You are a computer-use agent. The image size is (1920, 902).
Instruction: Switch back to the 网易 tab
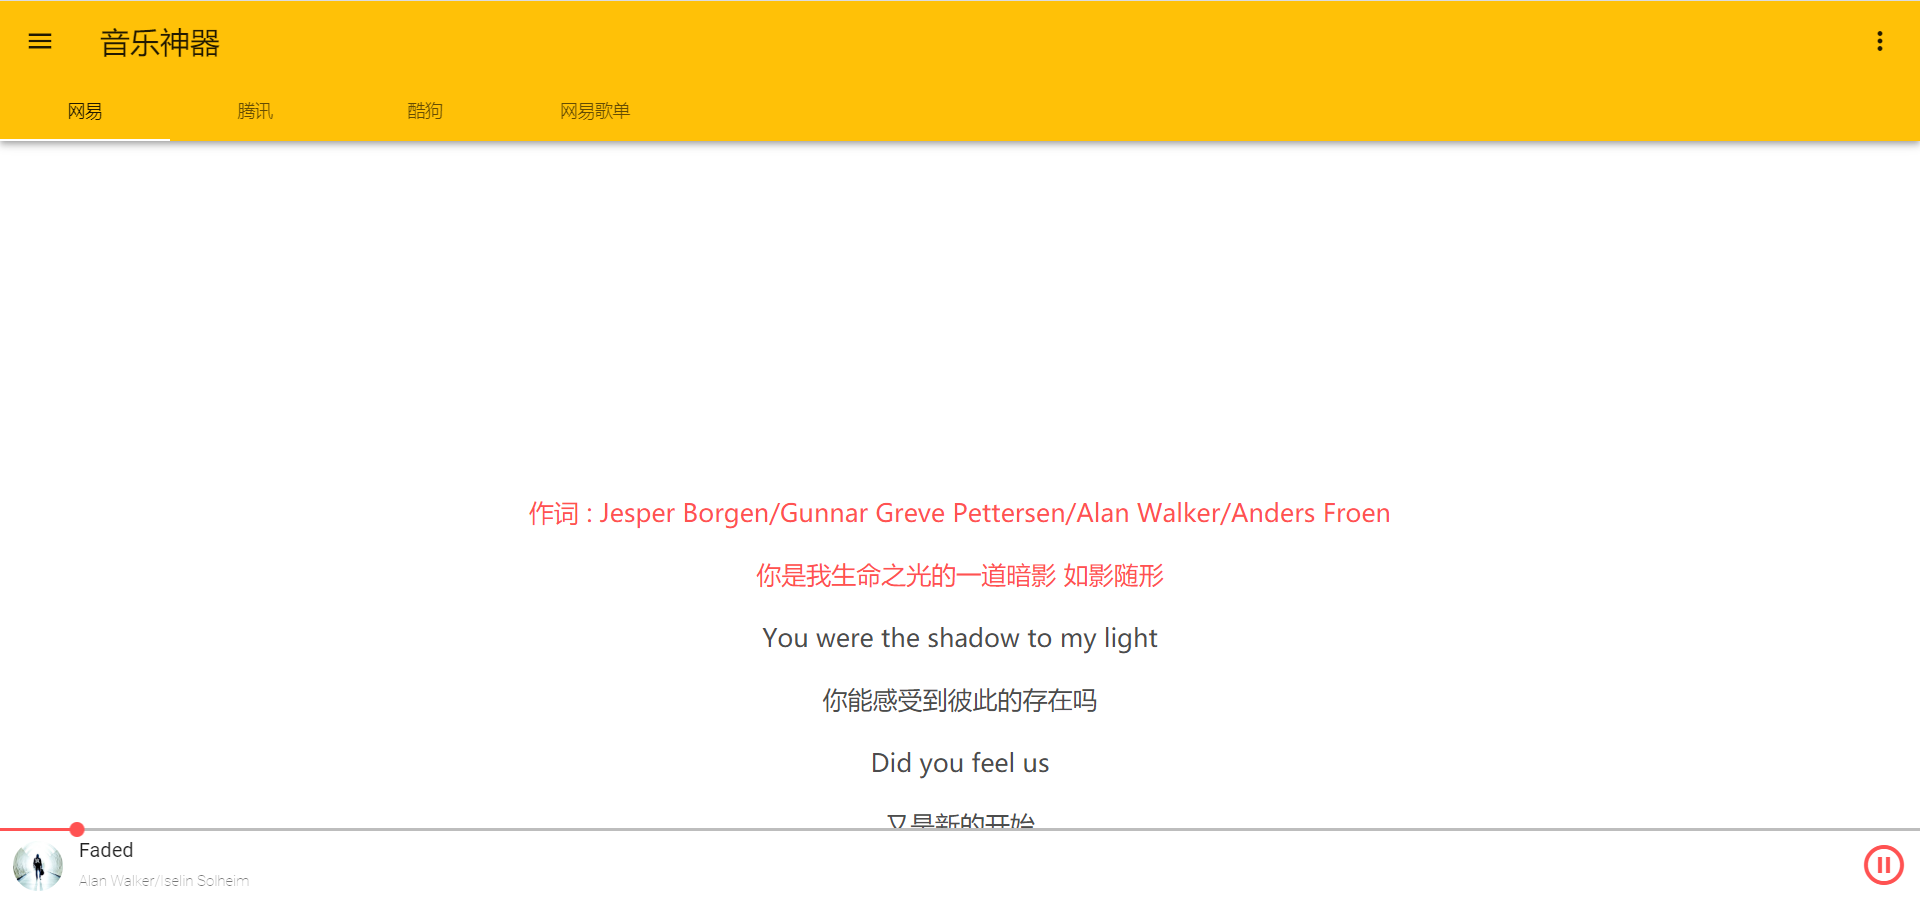click(85, 111)
